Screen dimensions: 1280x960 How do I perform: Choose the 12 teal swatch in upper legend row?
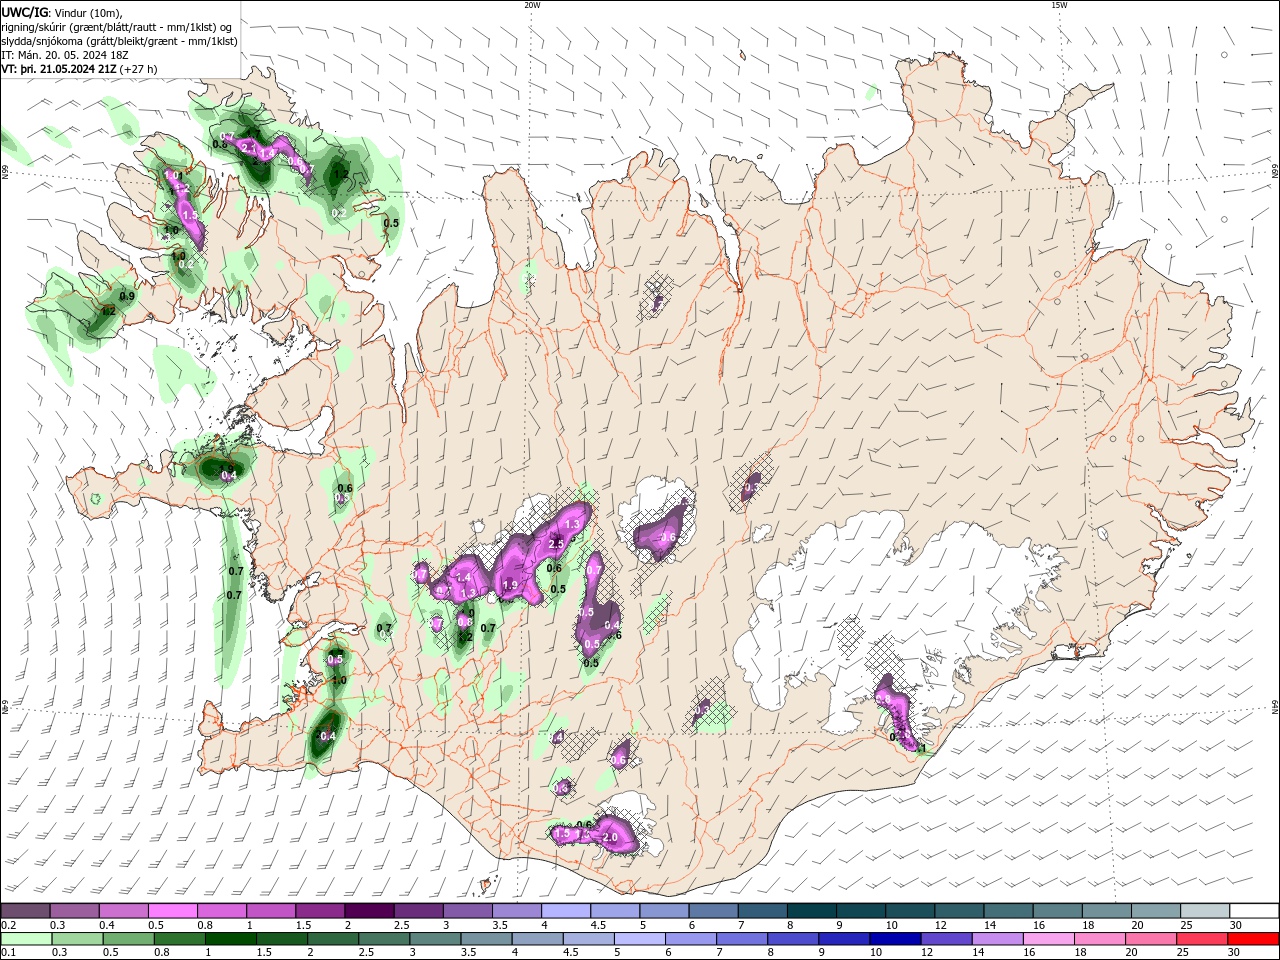[x=960, y=911]
